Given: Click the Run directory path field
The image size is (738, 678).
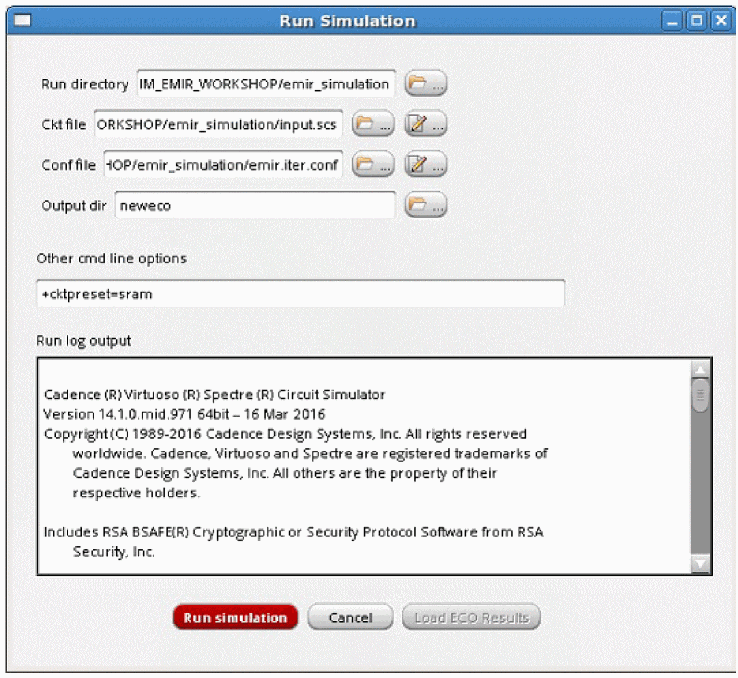Looking at the screenshot, I should (266, 84).
